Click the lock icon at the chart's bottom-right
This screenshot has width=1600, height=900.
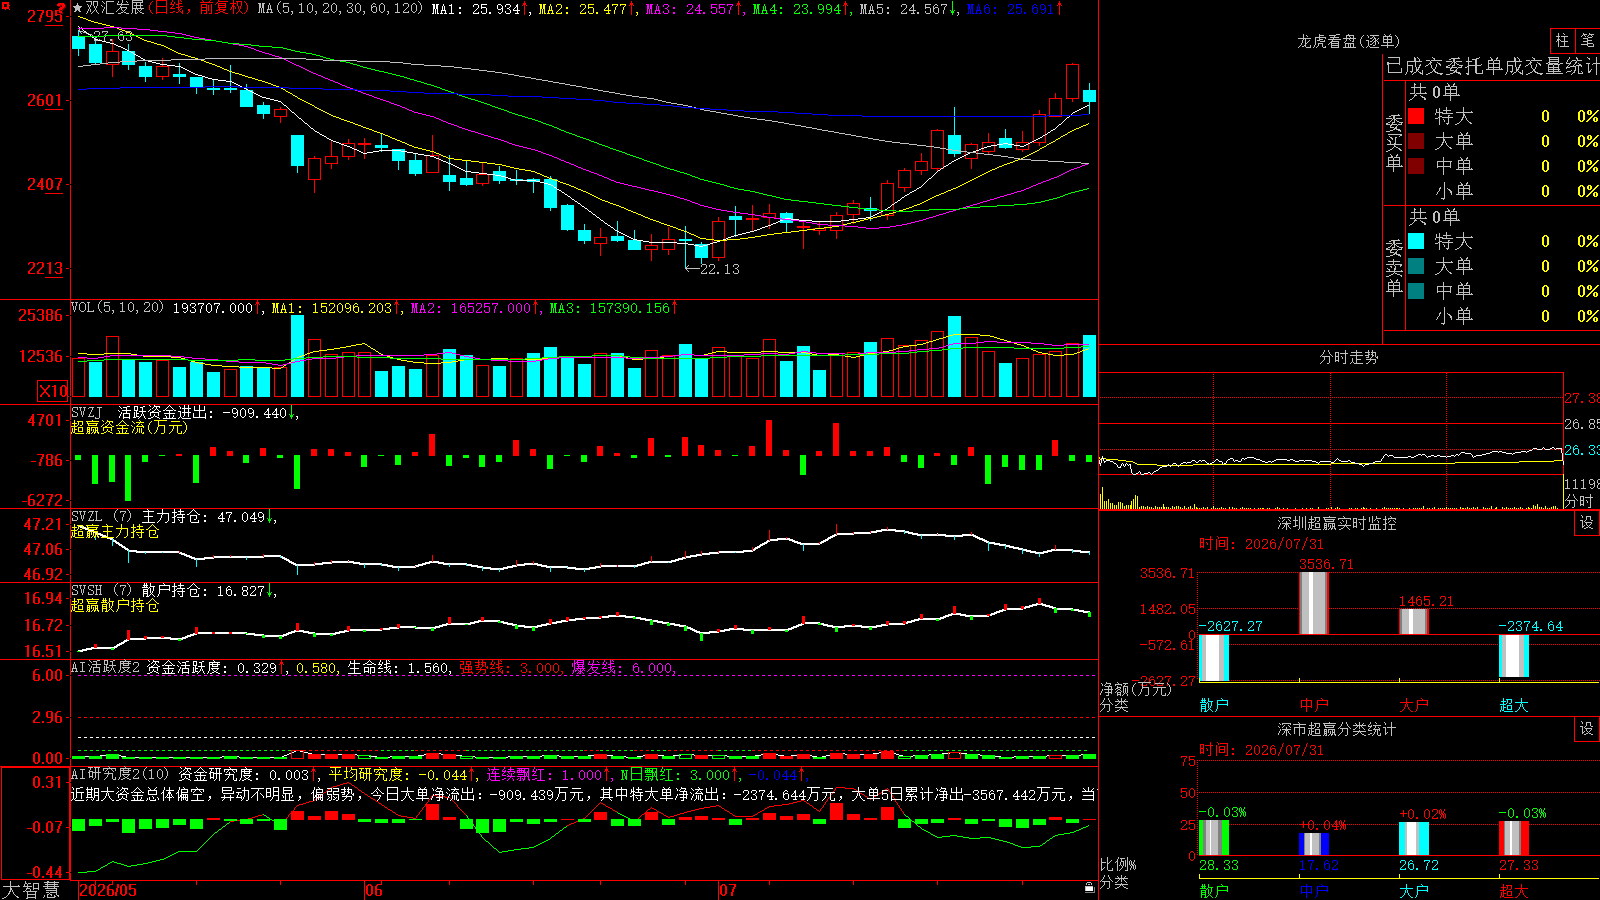click(x=1089, y=887)
